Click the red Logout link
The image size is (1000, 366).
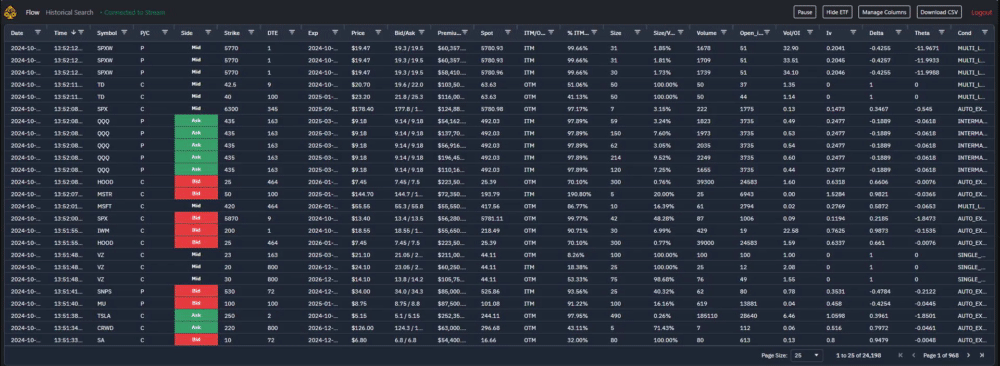(x=982, y=13)
